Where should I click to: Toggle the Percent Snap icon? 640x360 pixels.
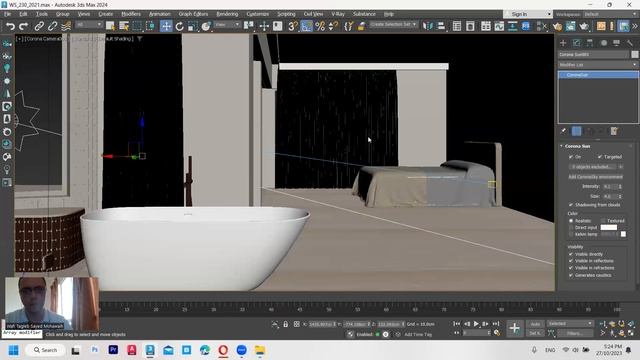[x=320, y=26]
